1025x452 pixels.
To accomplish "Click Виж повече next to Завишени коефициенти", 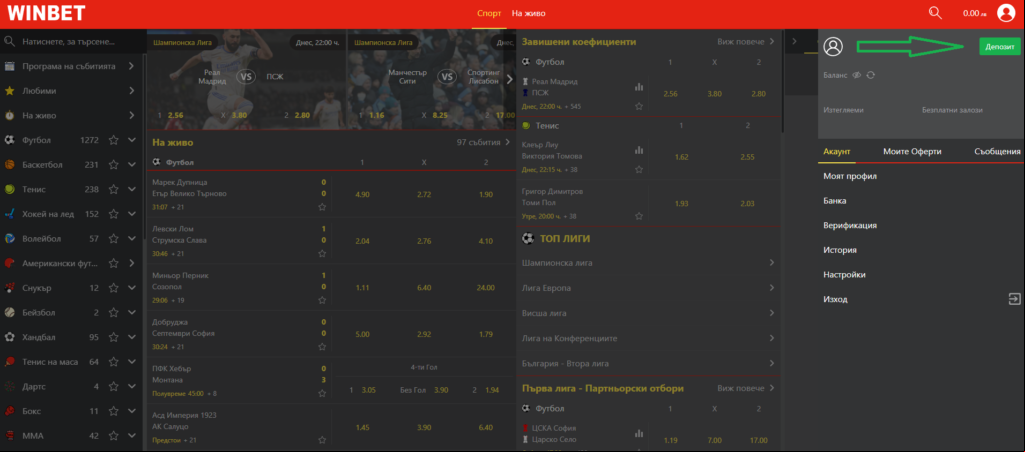I will click(746, 42).
